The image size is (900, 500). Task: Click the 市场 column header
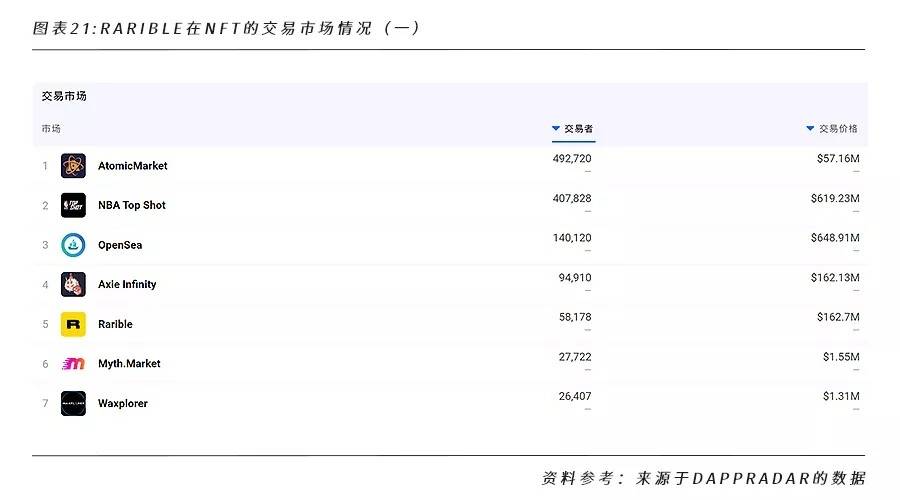[x=51, y=129]
